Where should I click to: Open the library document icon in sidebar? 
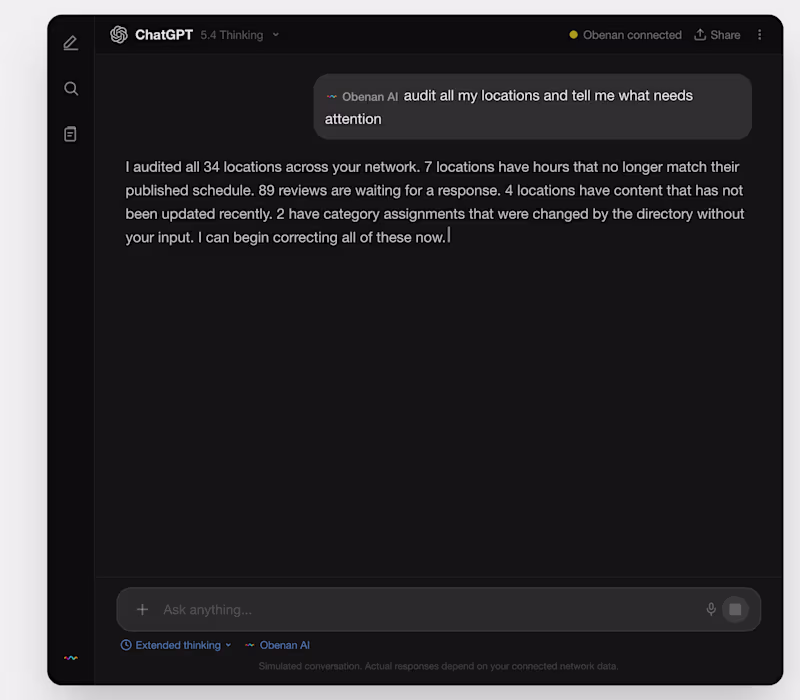(x=70, y=134)
